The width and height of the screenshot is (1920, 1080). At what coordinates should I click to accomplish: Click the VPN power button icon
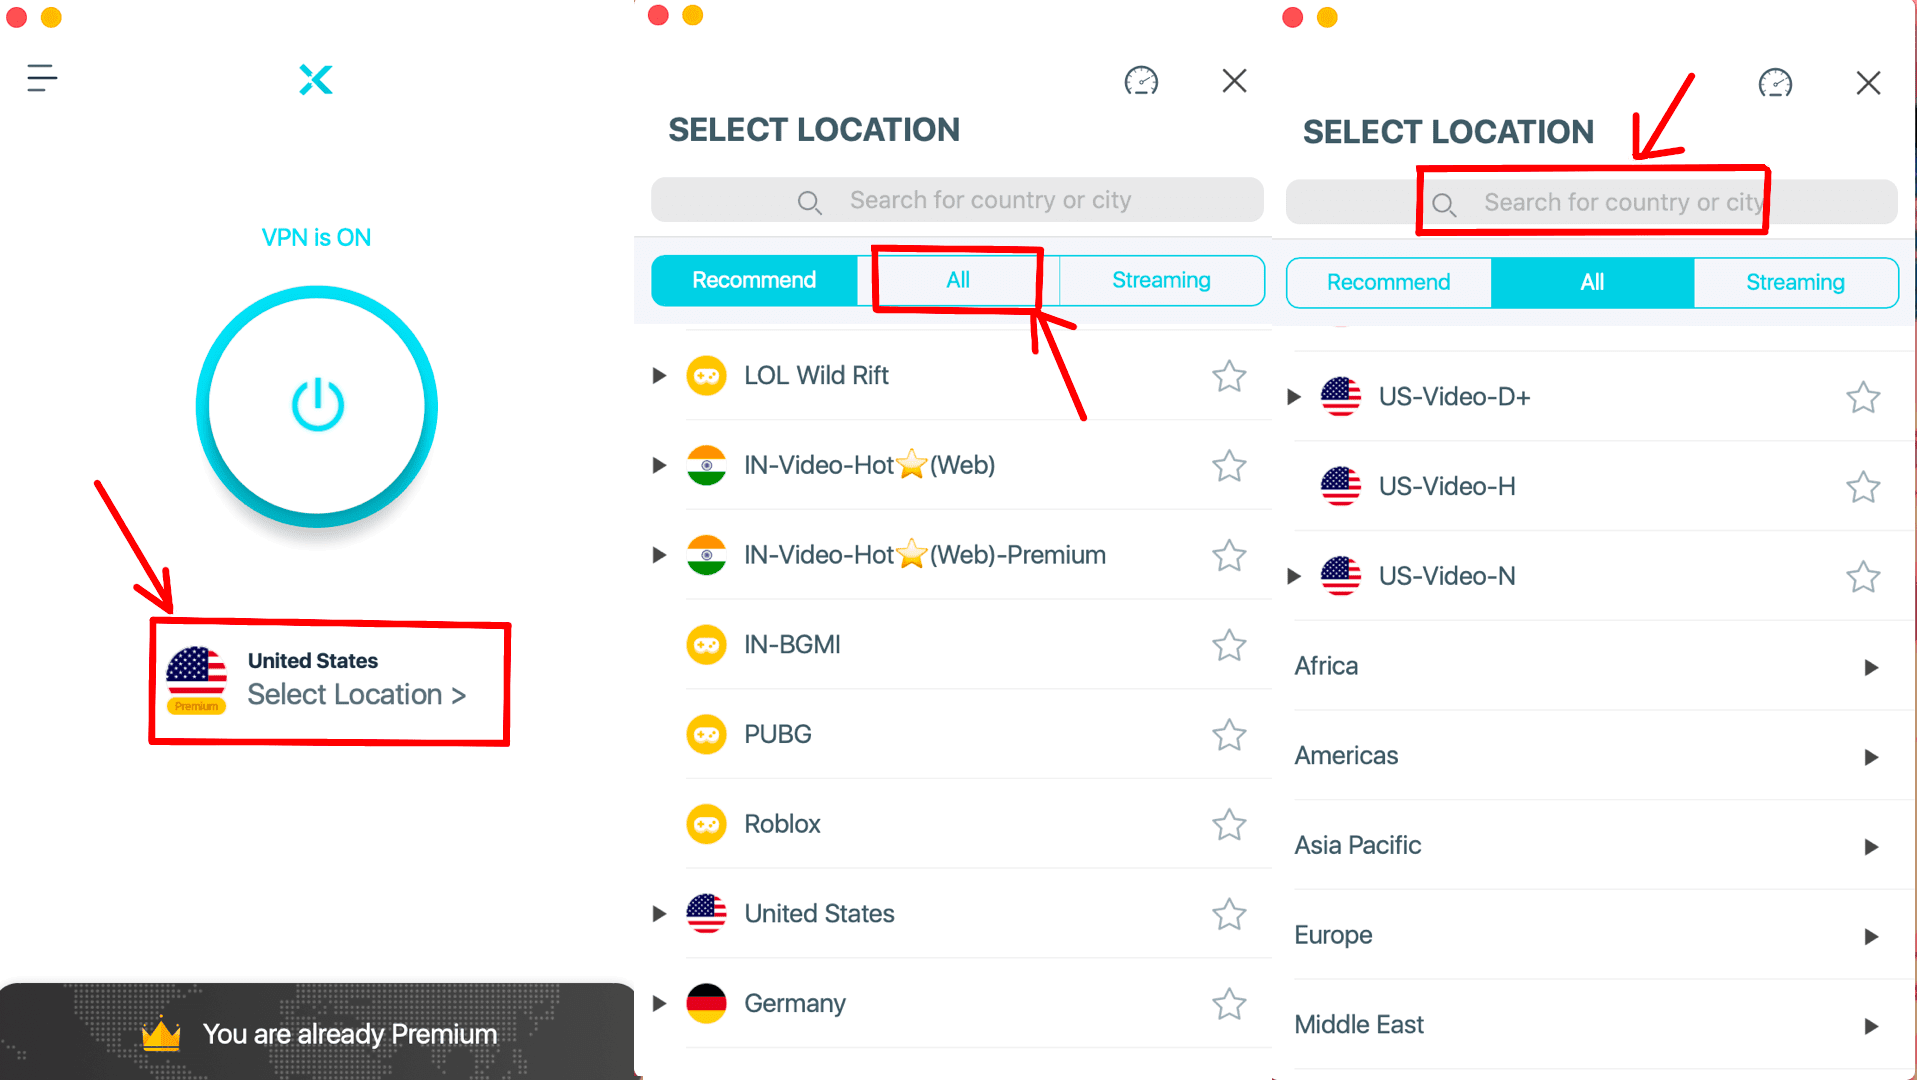(x=316, y=404)
